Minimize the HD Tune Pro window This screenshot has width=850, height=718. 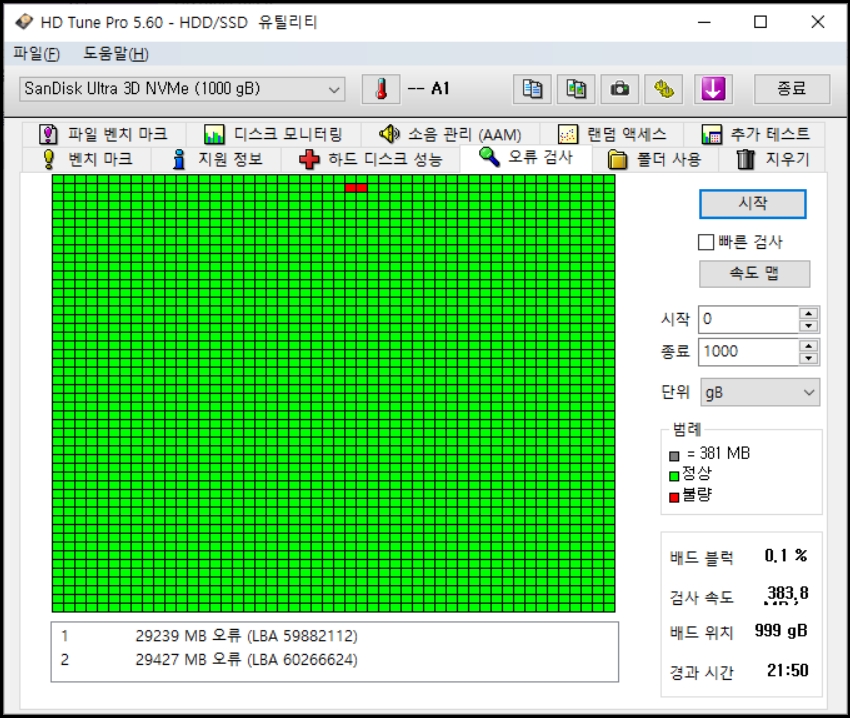tap(704, 22)
